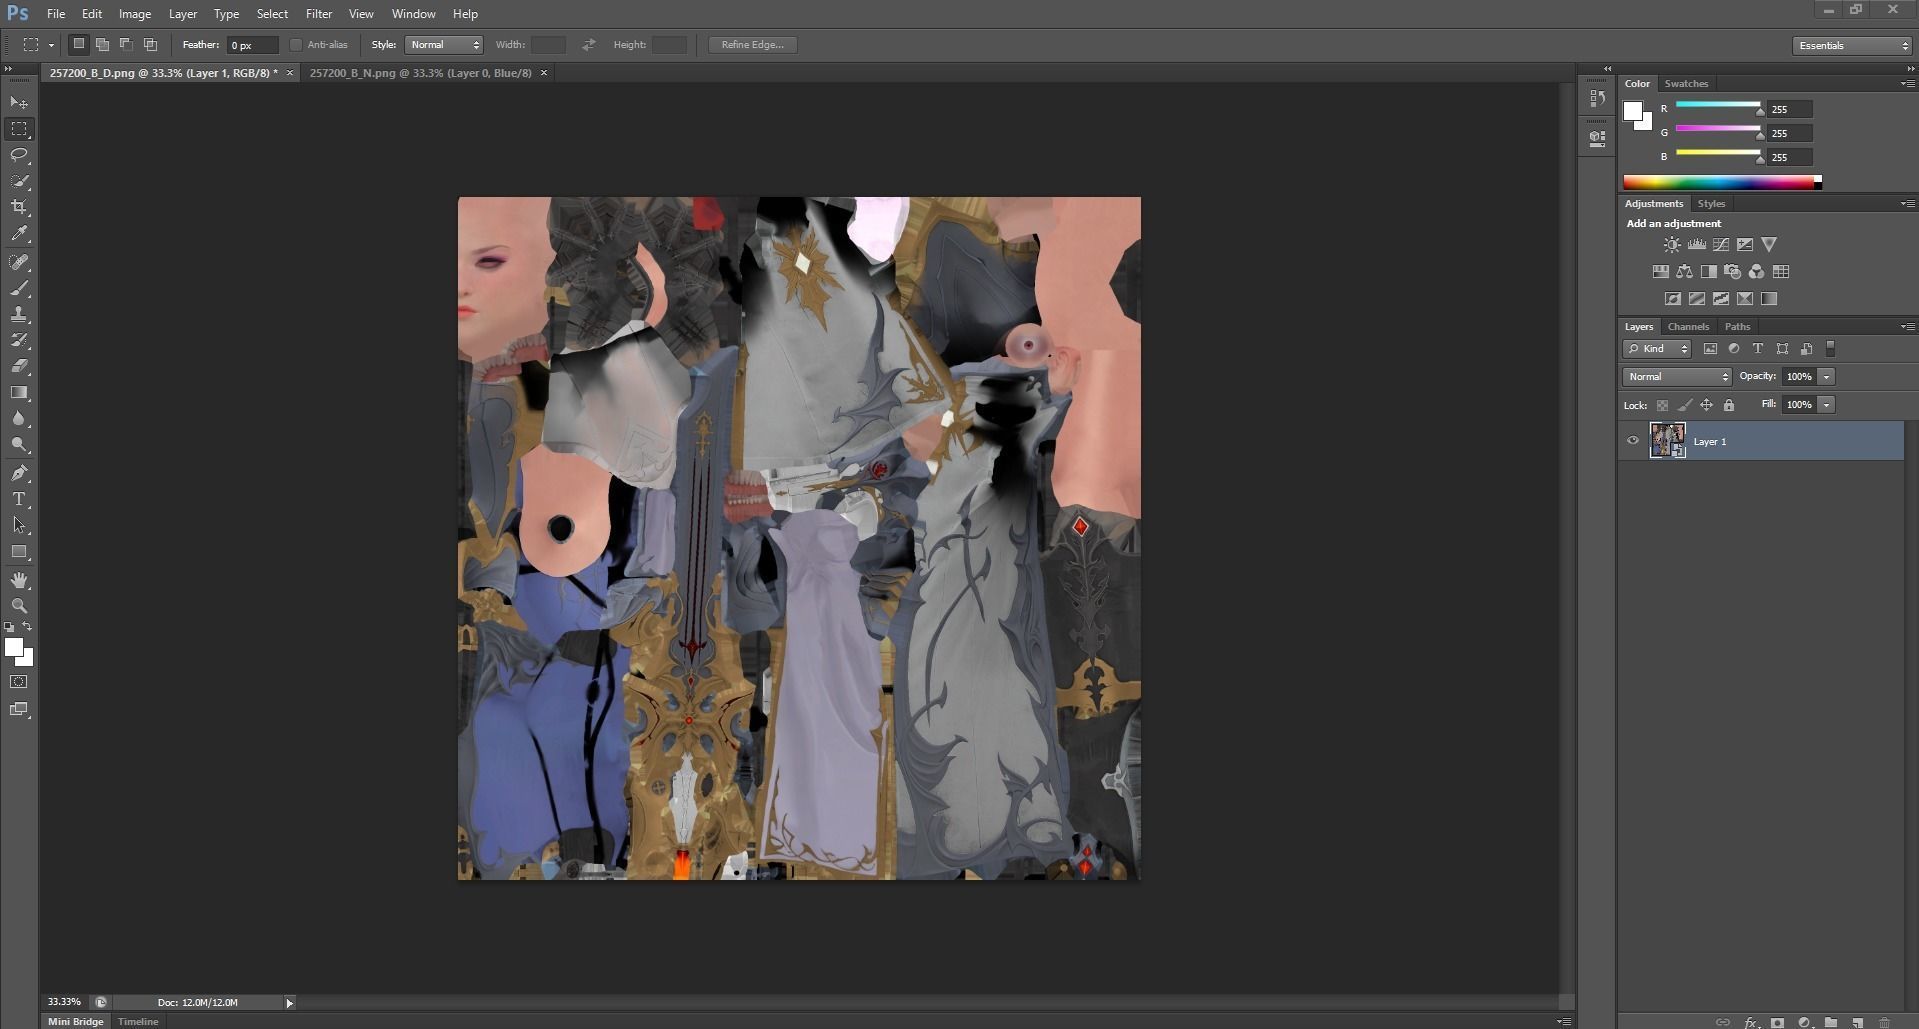Select the Clone Stamp tool

point(19,314)
